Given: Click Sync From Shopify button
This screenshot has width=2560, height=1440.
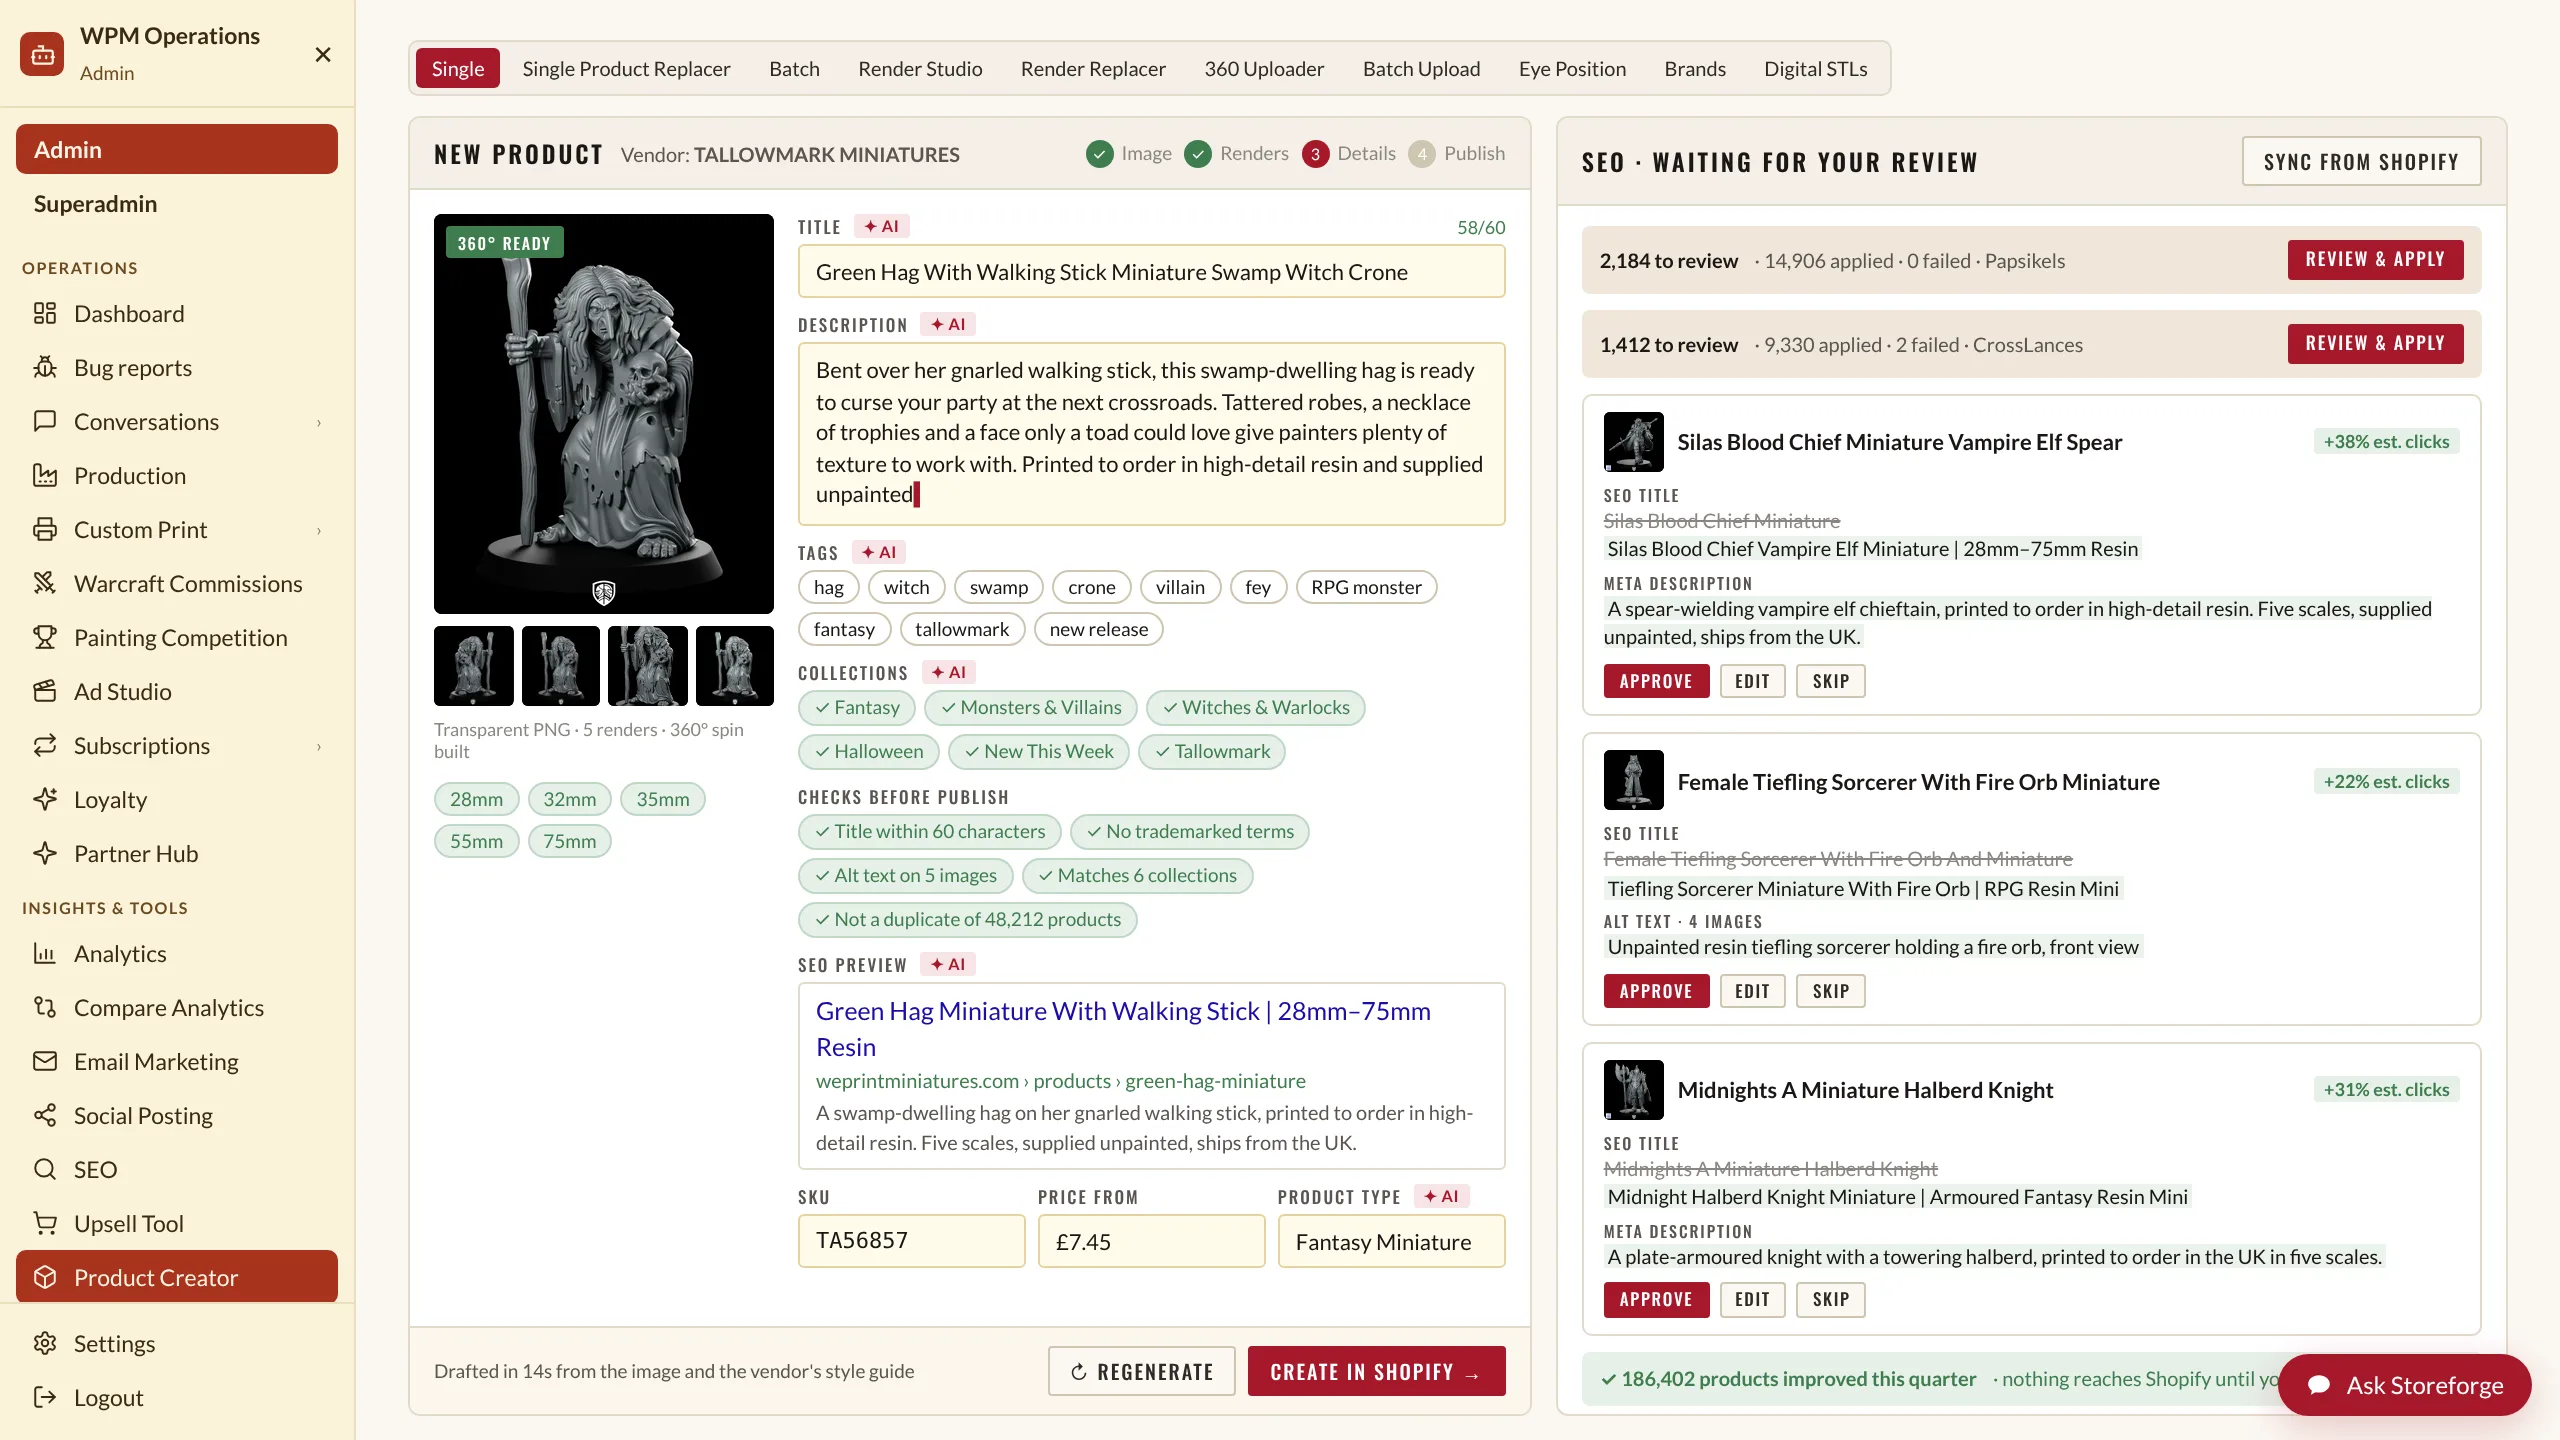Looking at the screenshot, I should pos(2361,162).
